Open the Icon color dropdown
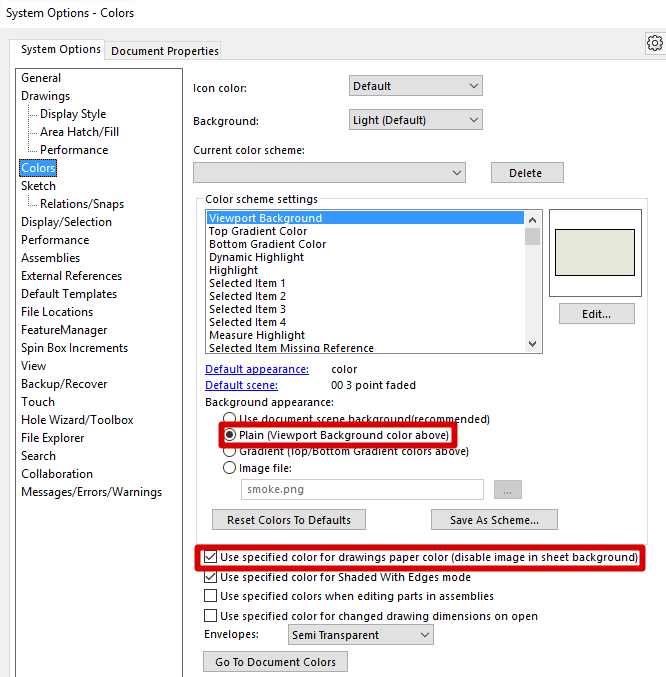666x677 pixels. click(x=415, y=86)
